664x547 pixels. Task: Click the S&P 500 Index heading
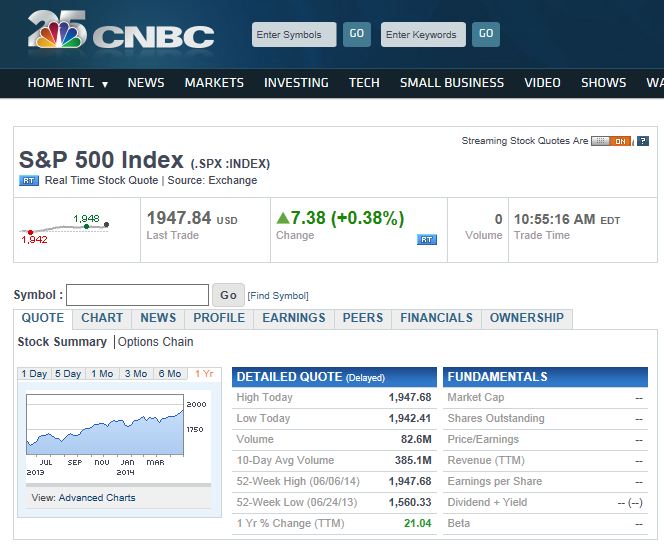tap(101, 160)
